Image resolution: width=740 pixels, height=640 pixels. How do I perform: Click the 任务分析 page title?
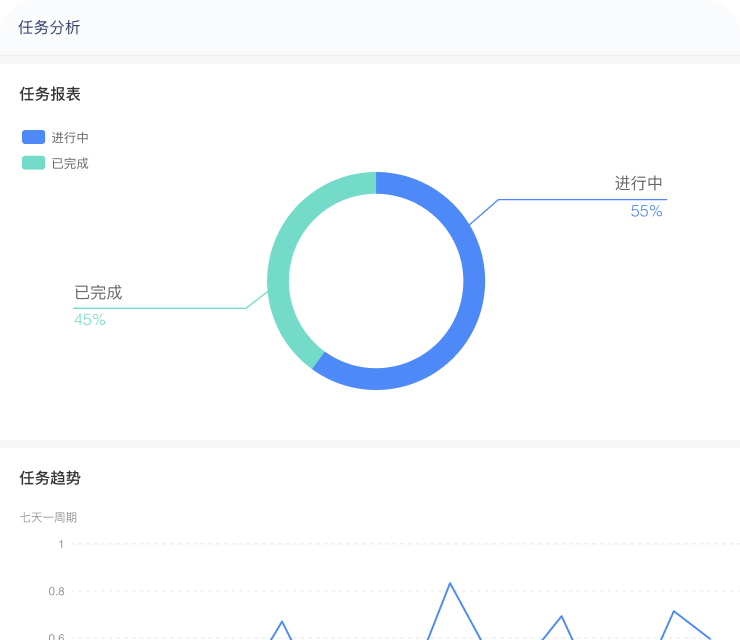tap(49, 27)
